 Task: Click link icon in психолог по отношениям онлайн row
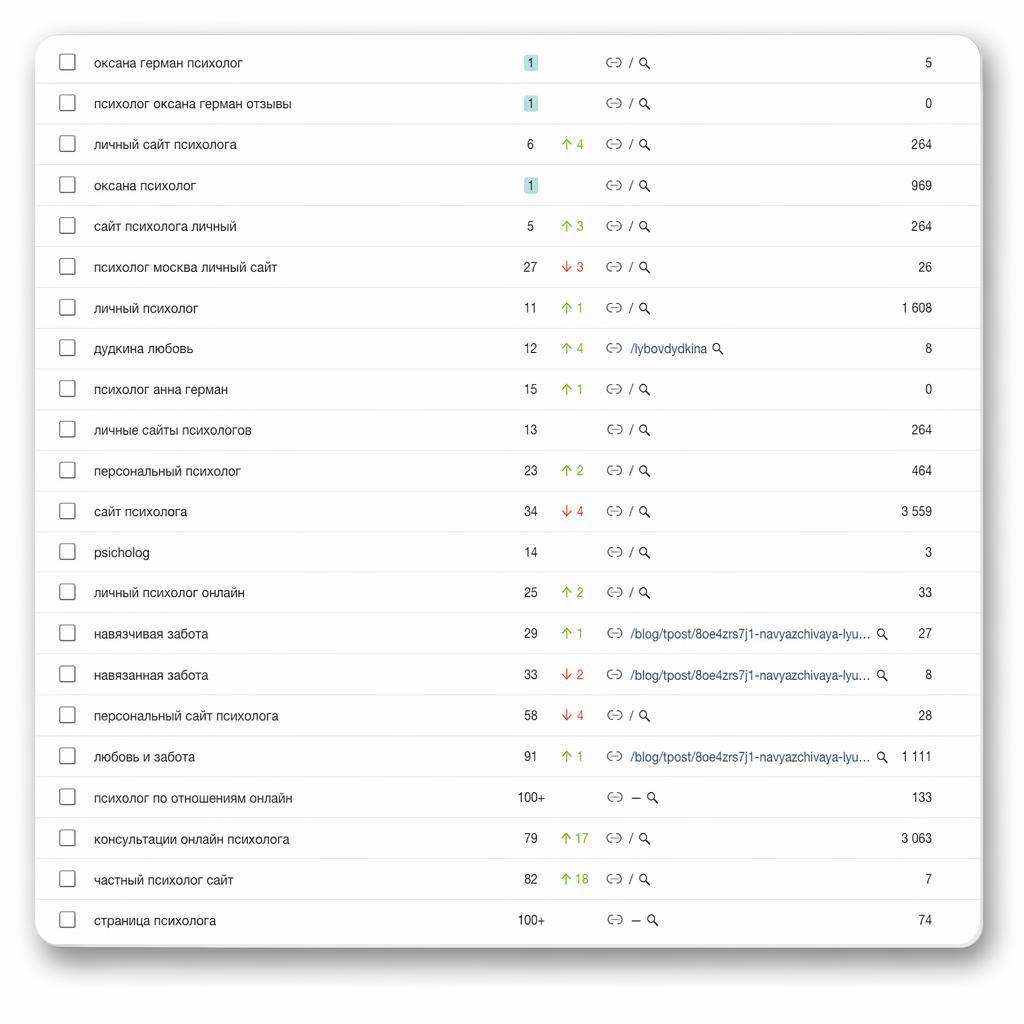pyautogui.click(x=615, y=797)
